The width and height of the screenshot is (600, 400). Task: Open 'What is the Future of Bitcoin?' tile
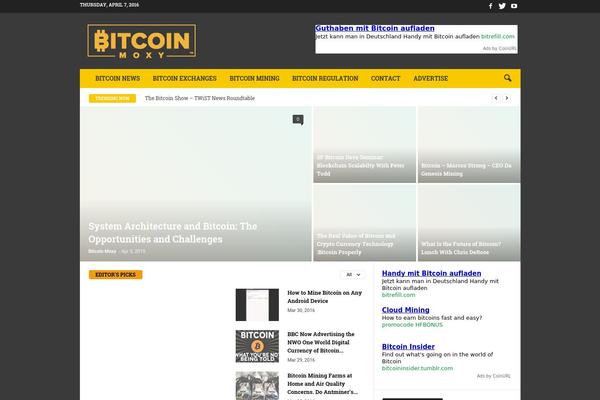coord(461,248)
